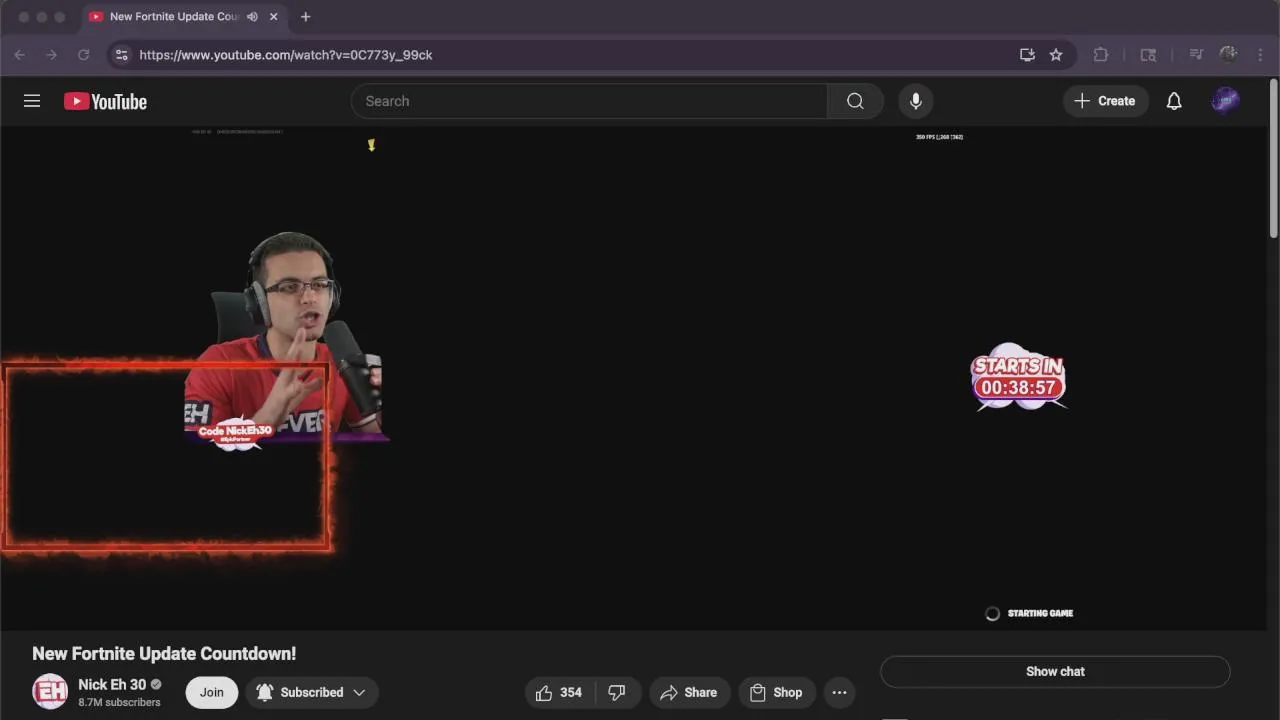Open the YouTube account avatar menu
The image size is (1280, 720).
coord(1225,101)
